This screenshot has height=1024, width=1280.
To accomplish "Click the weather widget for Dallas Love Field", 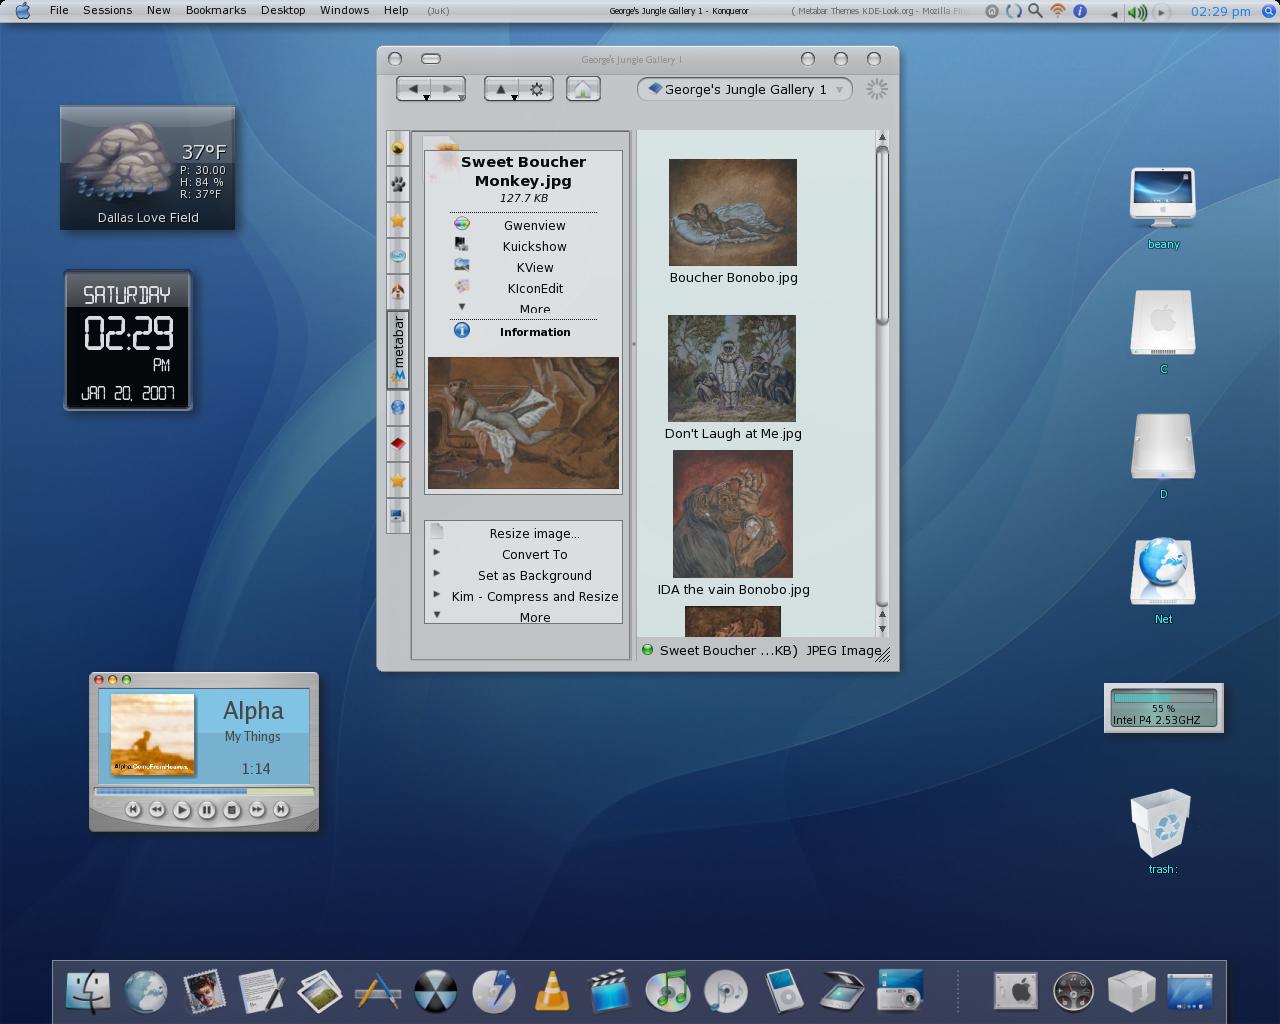I will 148,168.
